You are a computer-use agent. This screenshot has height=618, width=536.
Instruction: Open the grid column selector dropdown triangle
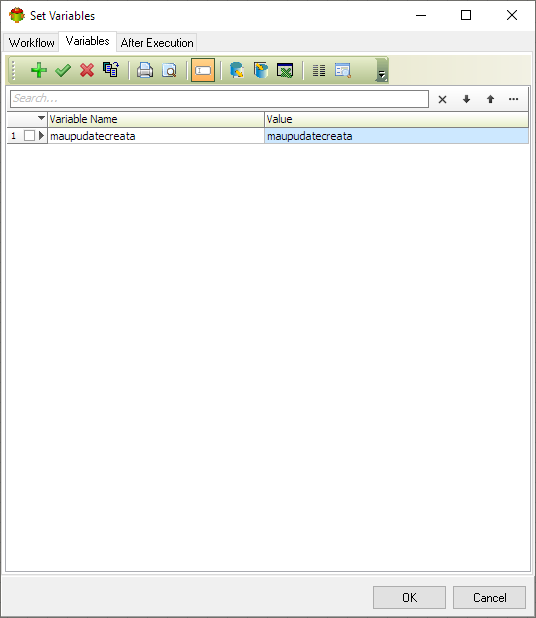click(41, 118)
